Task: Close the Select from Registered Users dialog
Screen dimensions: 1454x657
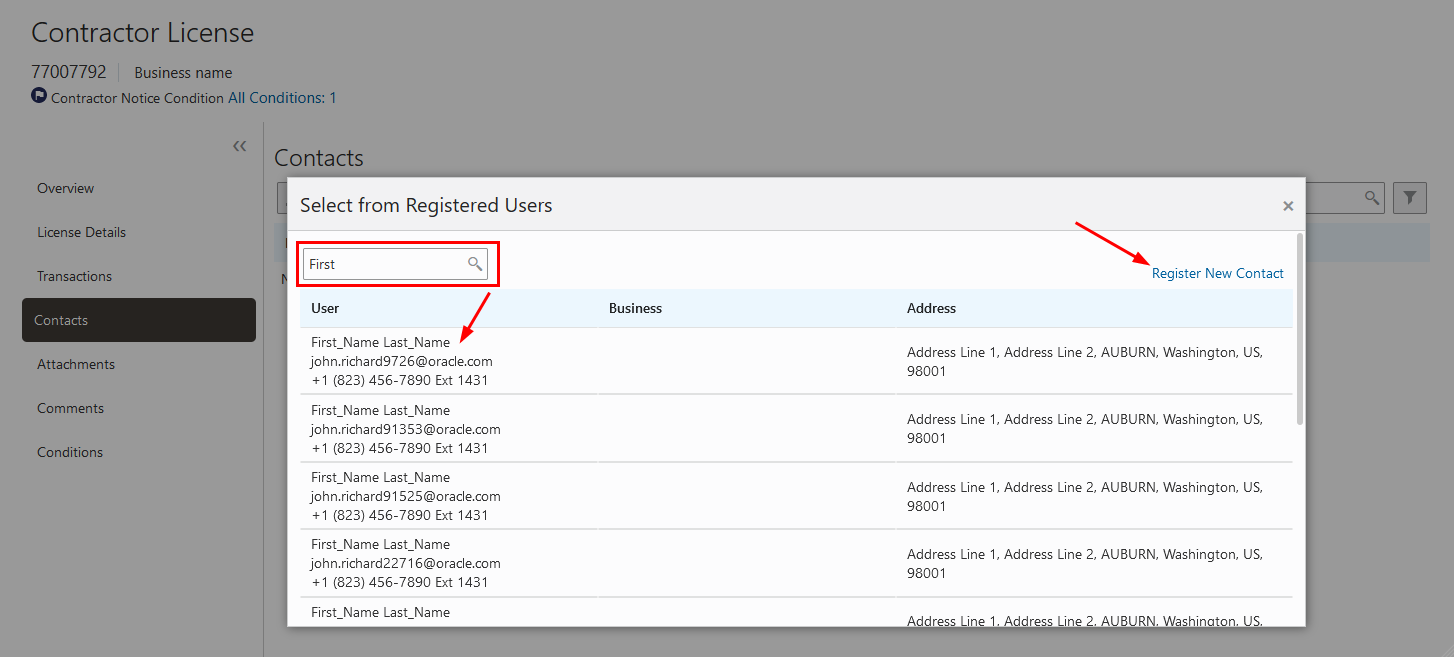Action: pyautogui.click(x=1288, y=206)
